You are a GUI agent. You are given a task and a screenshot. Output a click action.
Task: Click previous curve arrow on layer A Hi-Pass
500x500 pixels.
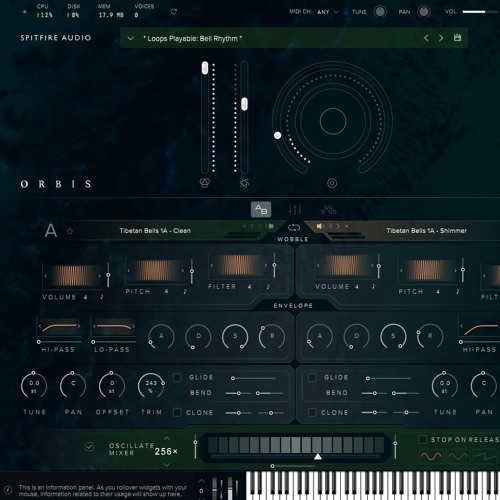coord(40,326)
